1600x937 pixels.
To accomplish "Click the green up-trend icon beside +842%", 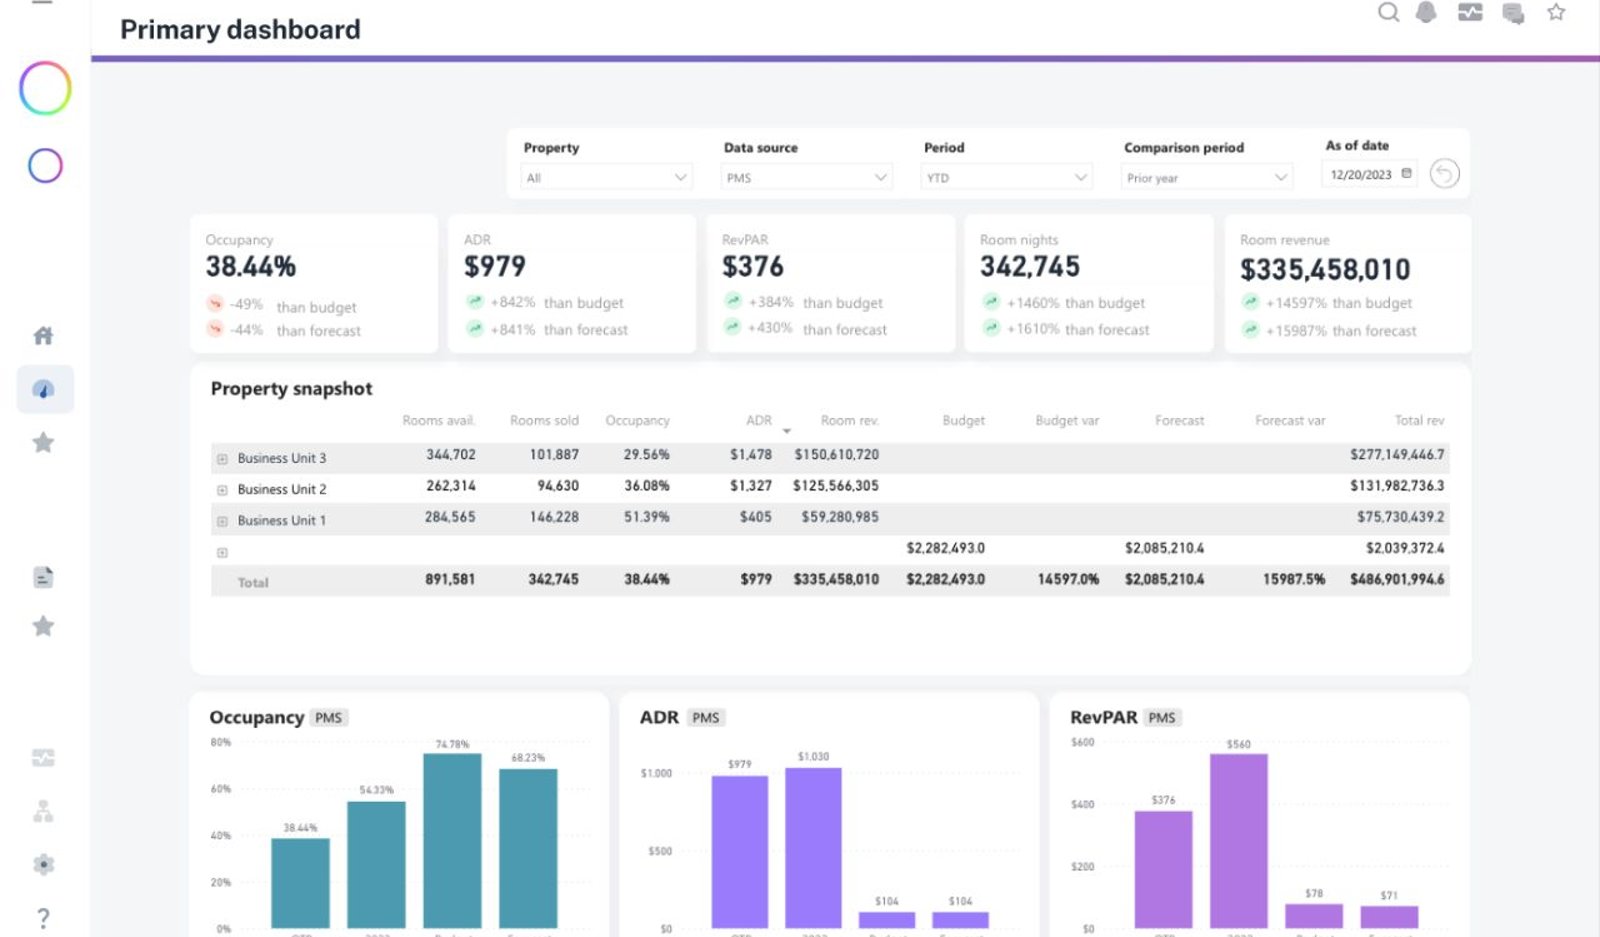I will (x=474, y=301).
